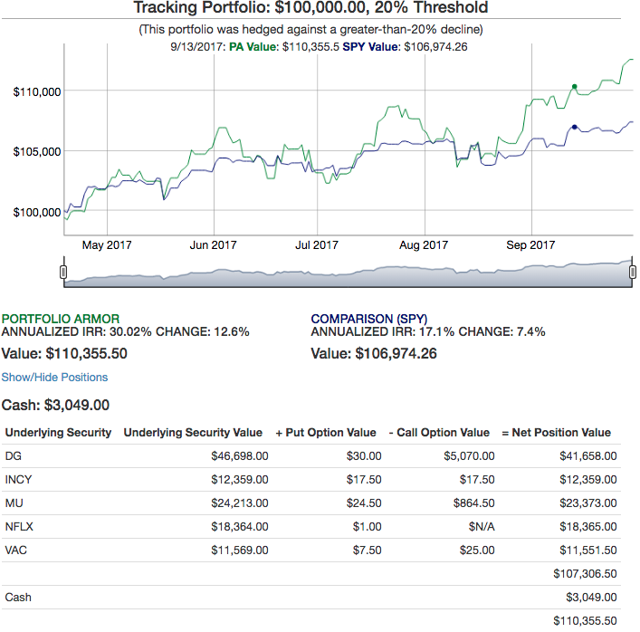Click the $N/A call value for NFLX
Viewport: 640px width, 632px height.
pyautogui.click(x=482, y=526)
